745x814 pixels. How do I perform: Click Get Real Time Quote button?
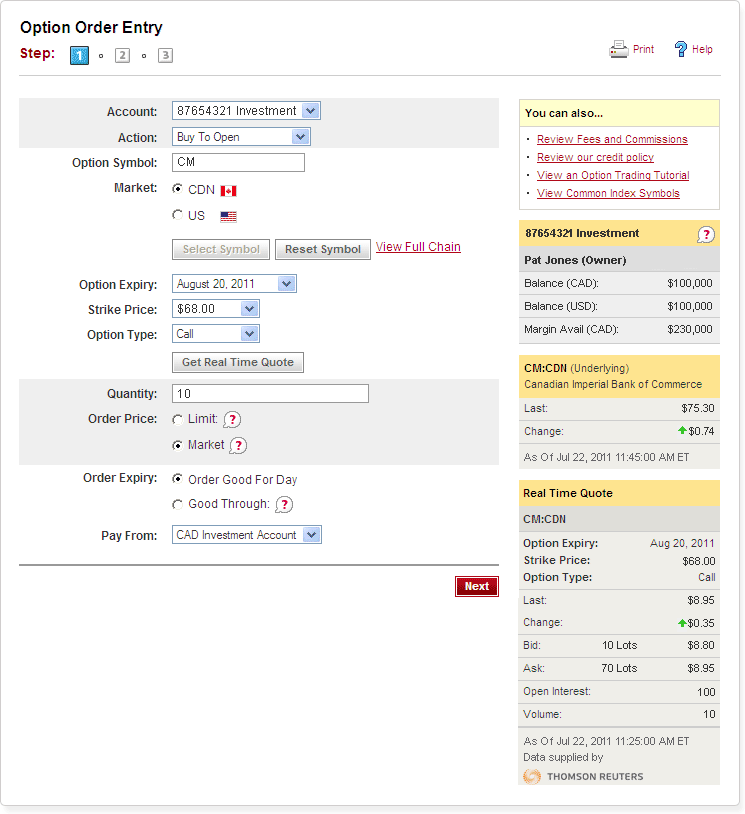(238, 362)
